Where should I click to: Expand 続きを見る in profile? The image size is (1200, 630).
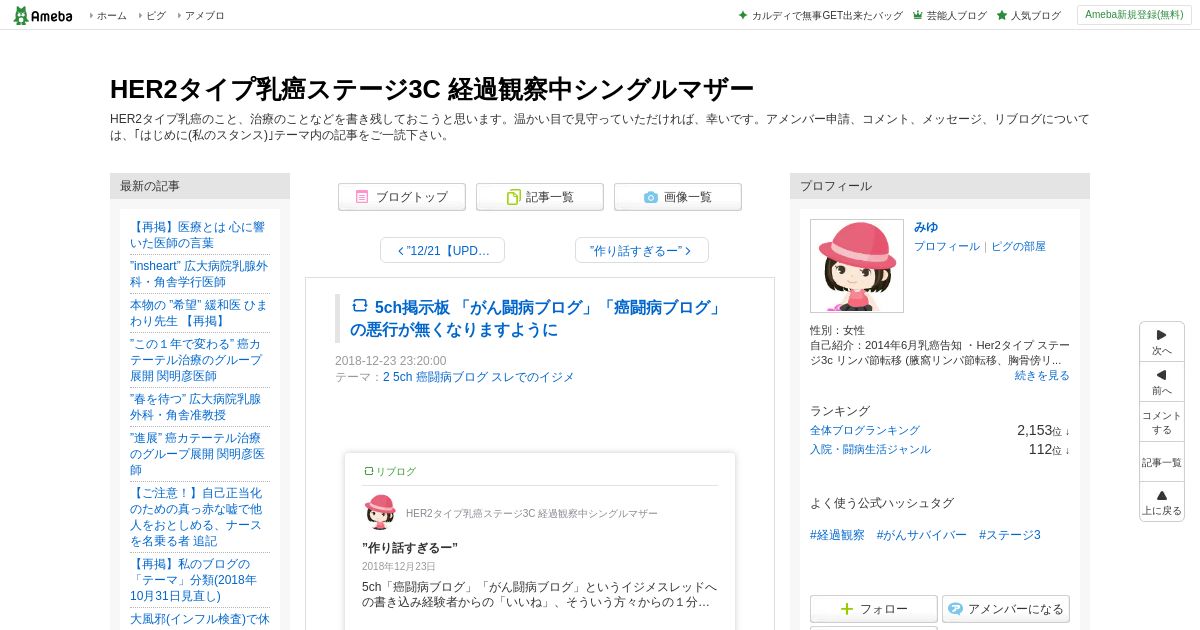pyautogui.click(x=1042, y=375)
